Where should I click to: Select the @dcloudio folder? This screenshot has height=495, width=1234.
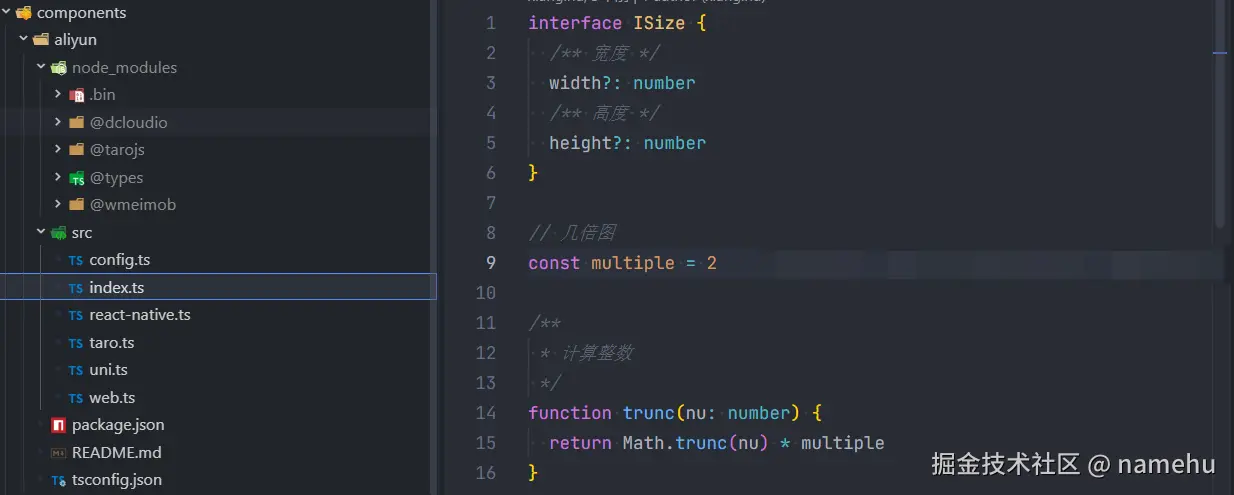pyautogui.click(x=217, y=122)
